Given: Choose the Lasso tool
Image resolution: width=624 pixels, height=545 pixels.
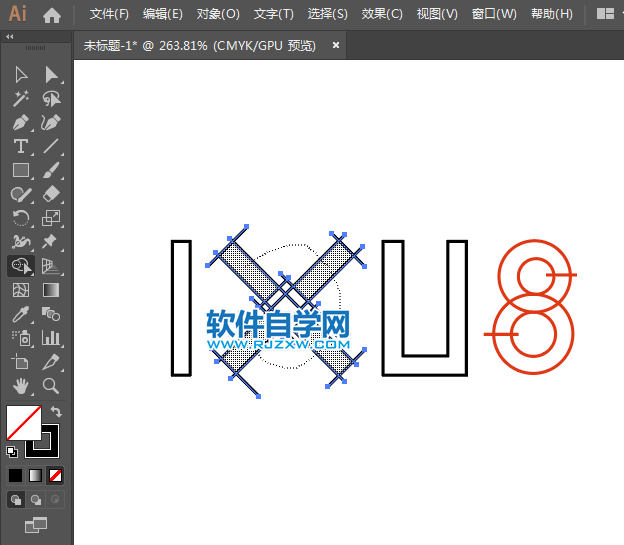Looking at the screenshot, I should click(x=51, y=99).
